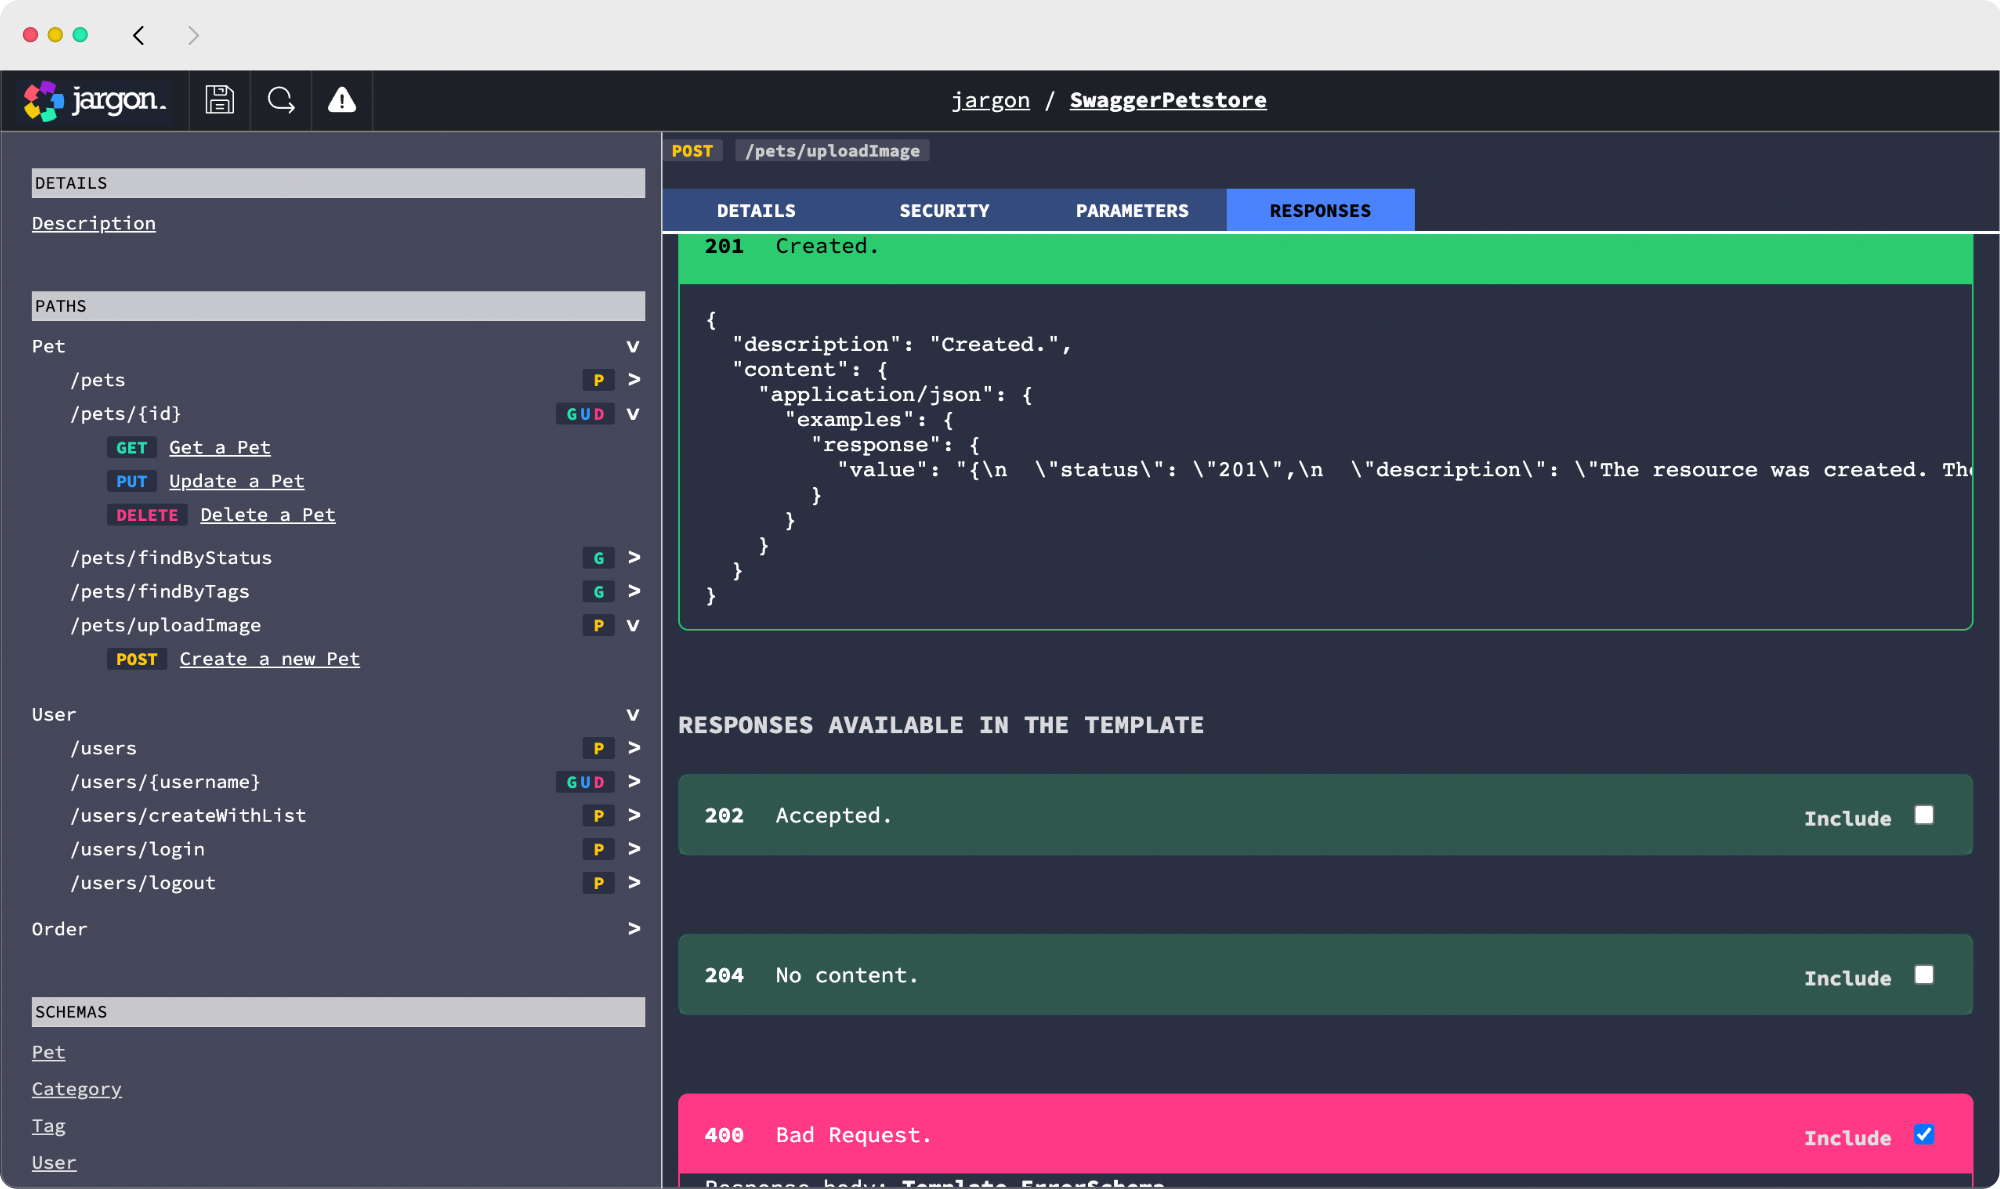Switch to the SECURITY tab
The height and width of the screenshot is (1189, 2000).
coord(944,211)
